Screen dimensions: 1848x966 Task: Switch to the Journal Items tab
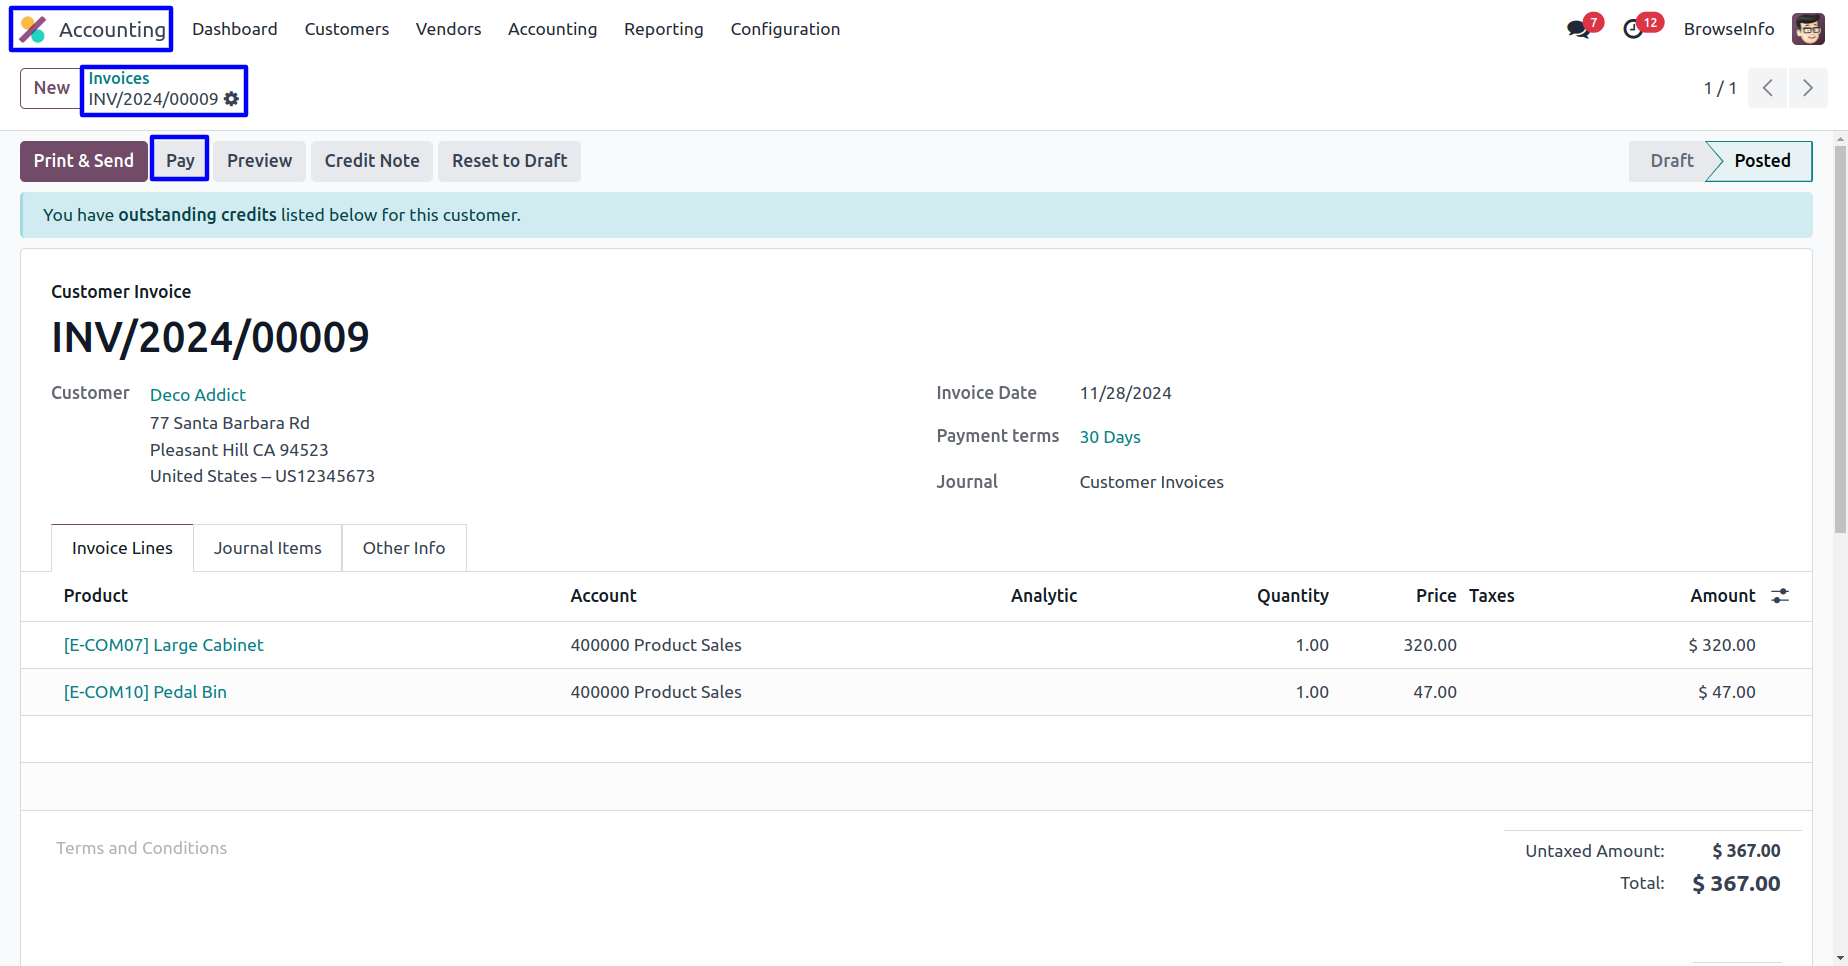pos(267,548)
